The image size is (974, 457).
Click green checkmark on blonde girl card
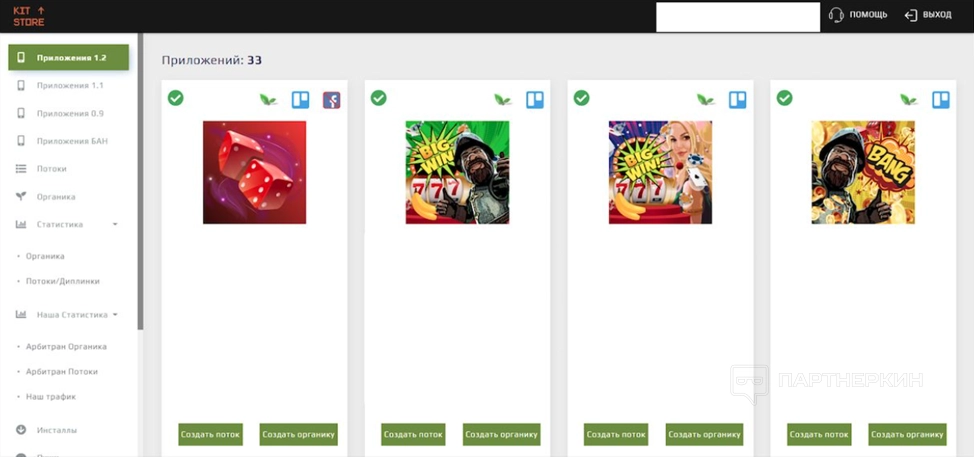(x=581, y=97)
